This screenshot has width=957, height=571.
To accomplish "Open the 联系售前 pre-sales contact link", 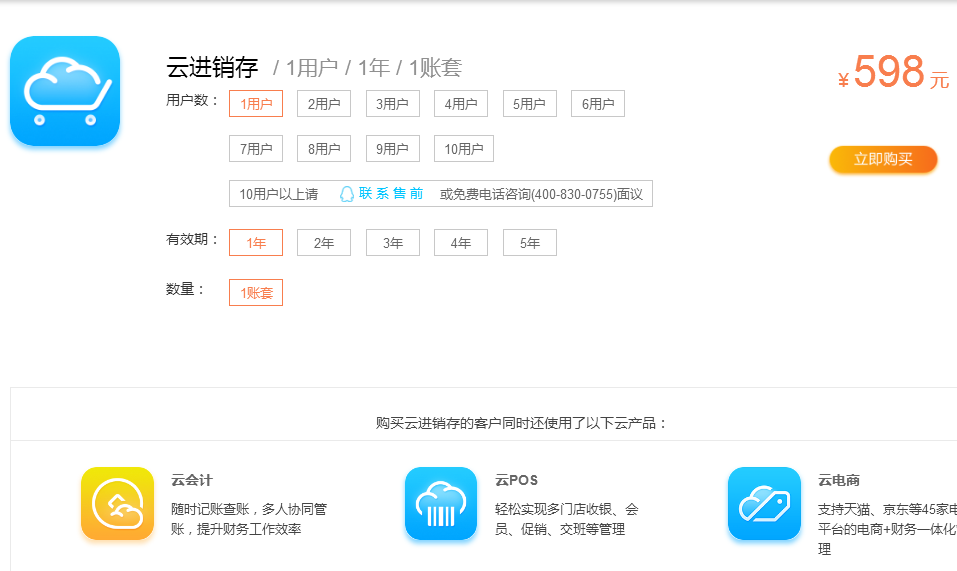I will 391,193.
